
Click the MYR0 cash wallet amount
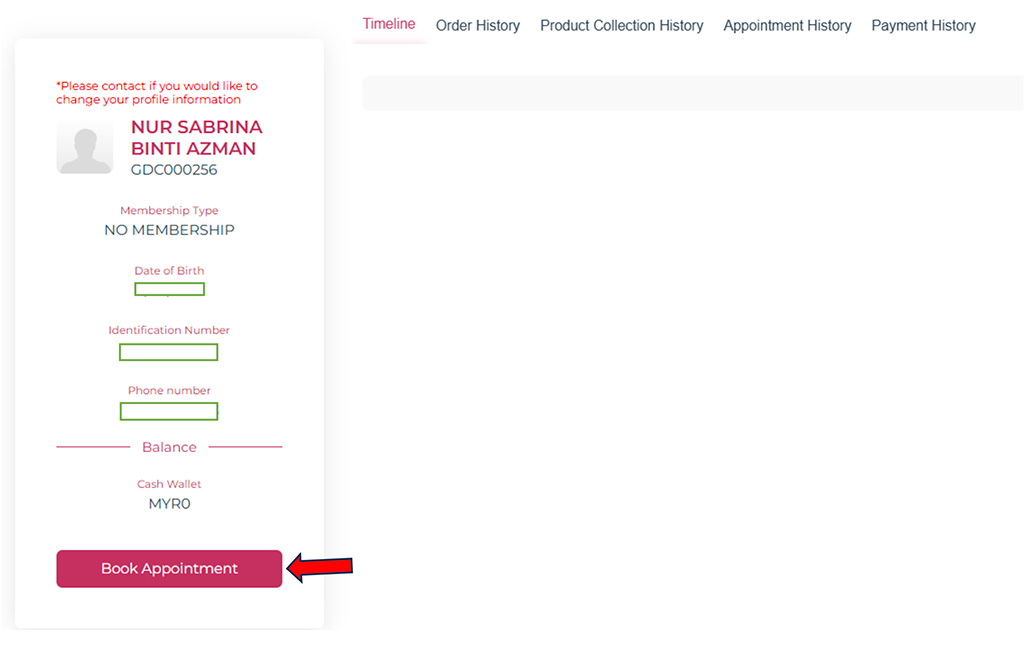(169, 504)
